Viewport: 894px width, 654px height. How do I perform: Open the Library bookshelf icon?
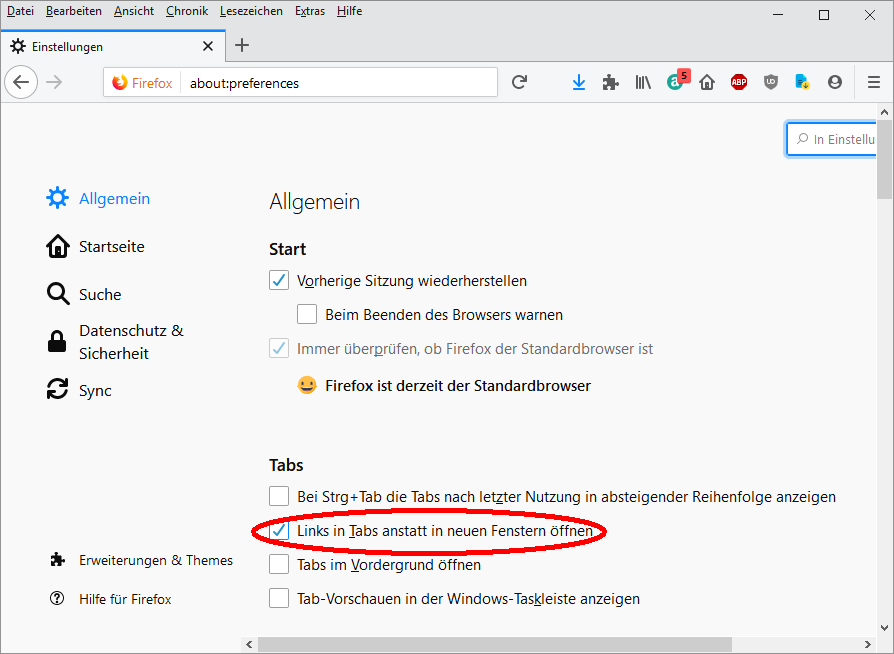point(643,83)
